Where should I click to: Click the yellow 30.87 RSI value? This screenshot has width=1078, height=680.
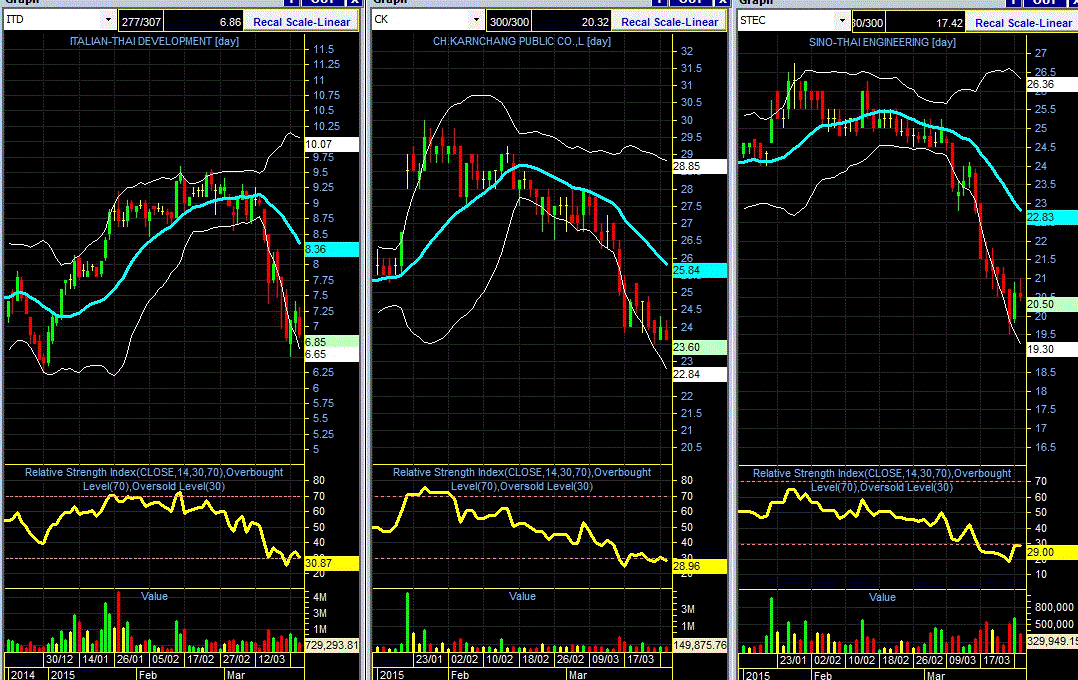tap(331, 563)
